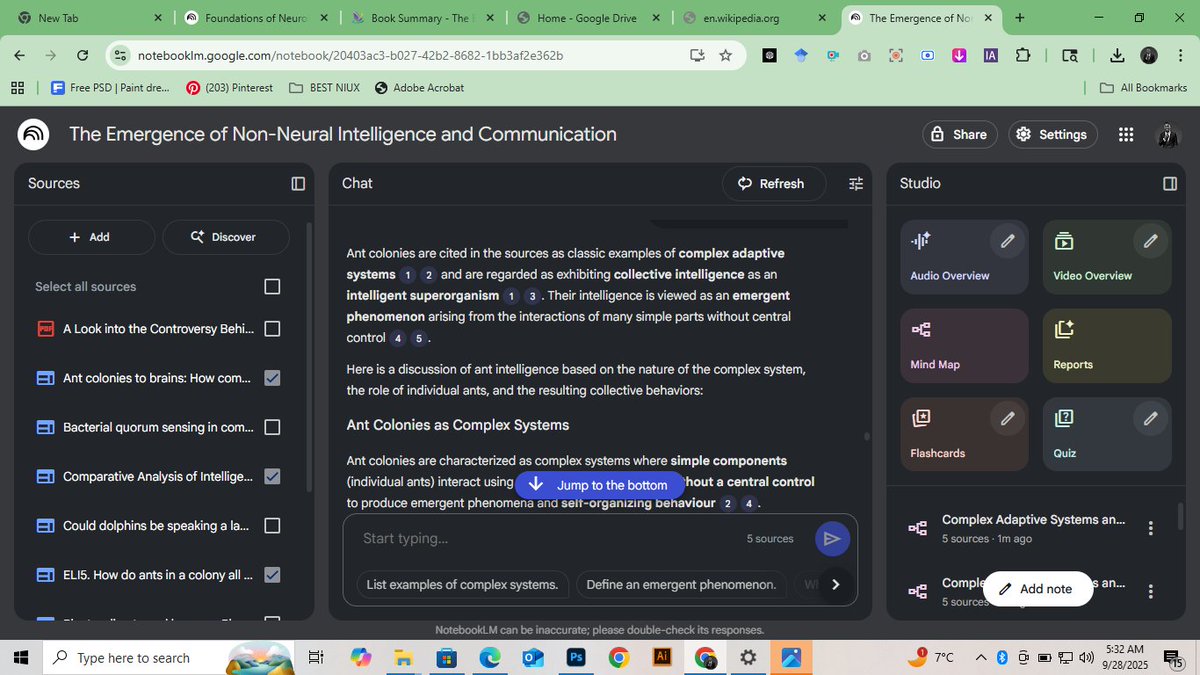This screenshot has height=675, width=1200.
Task: Open Photoshop from the taskbar
Action: coord(576,657)
